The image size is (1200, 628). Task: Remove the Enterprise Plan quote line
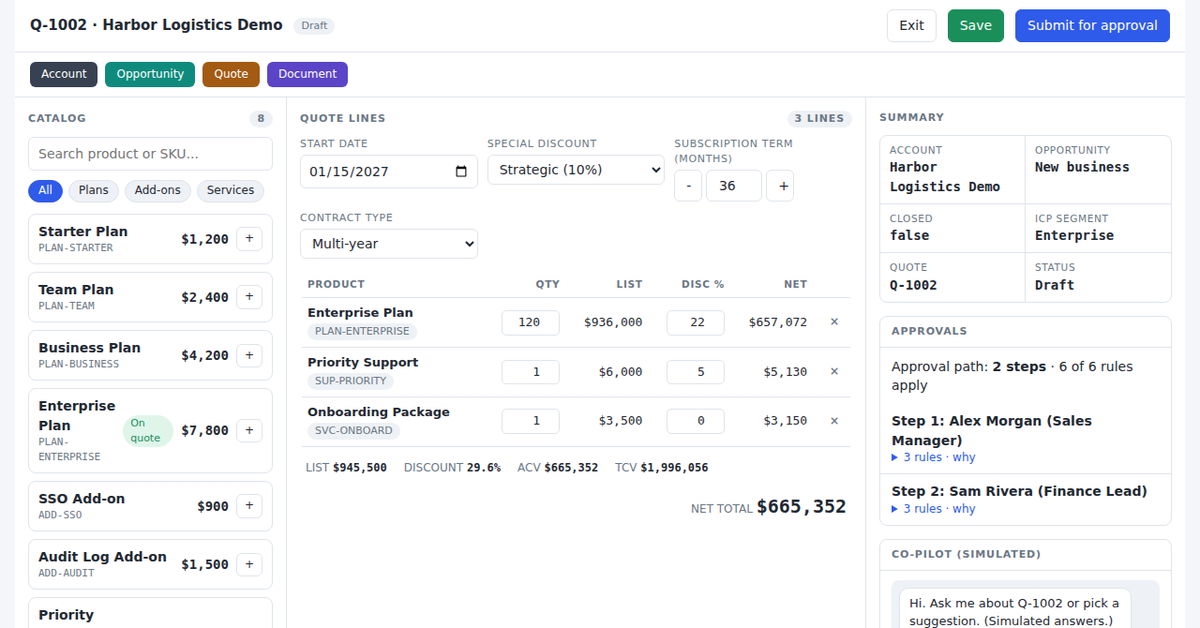point(834,322)
